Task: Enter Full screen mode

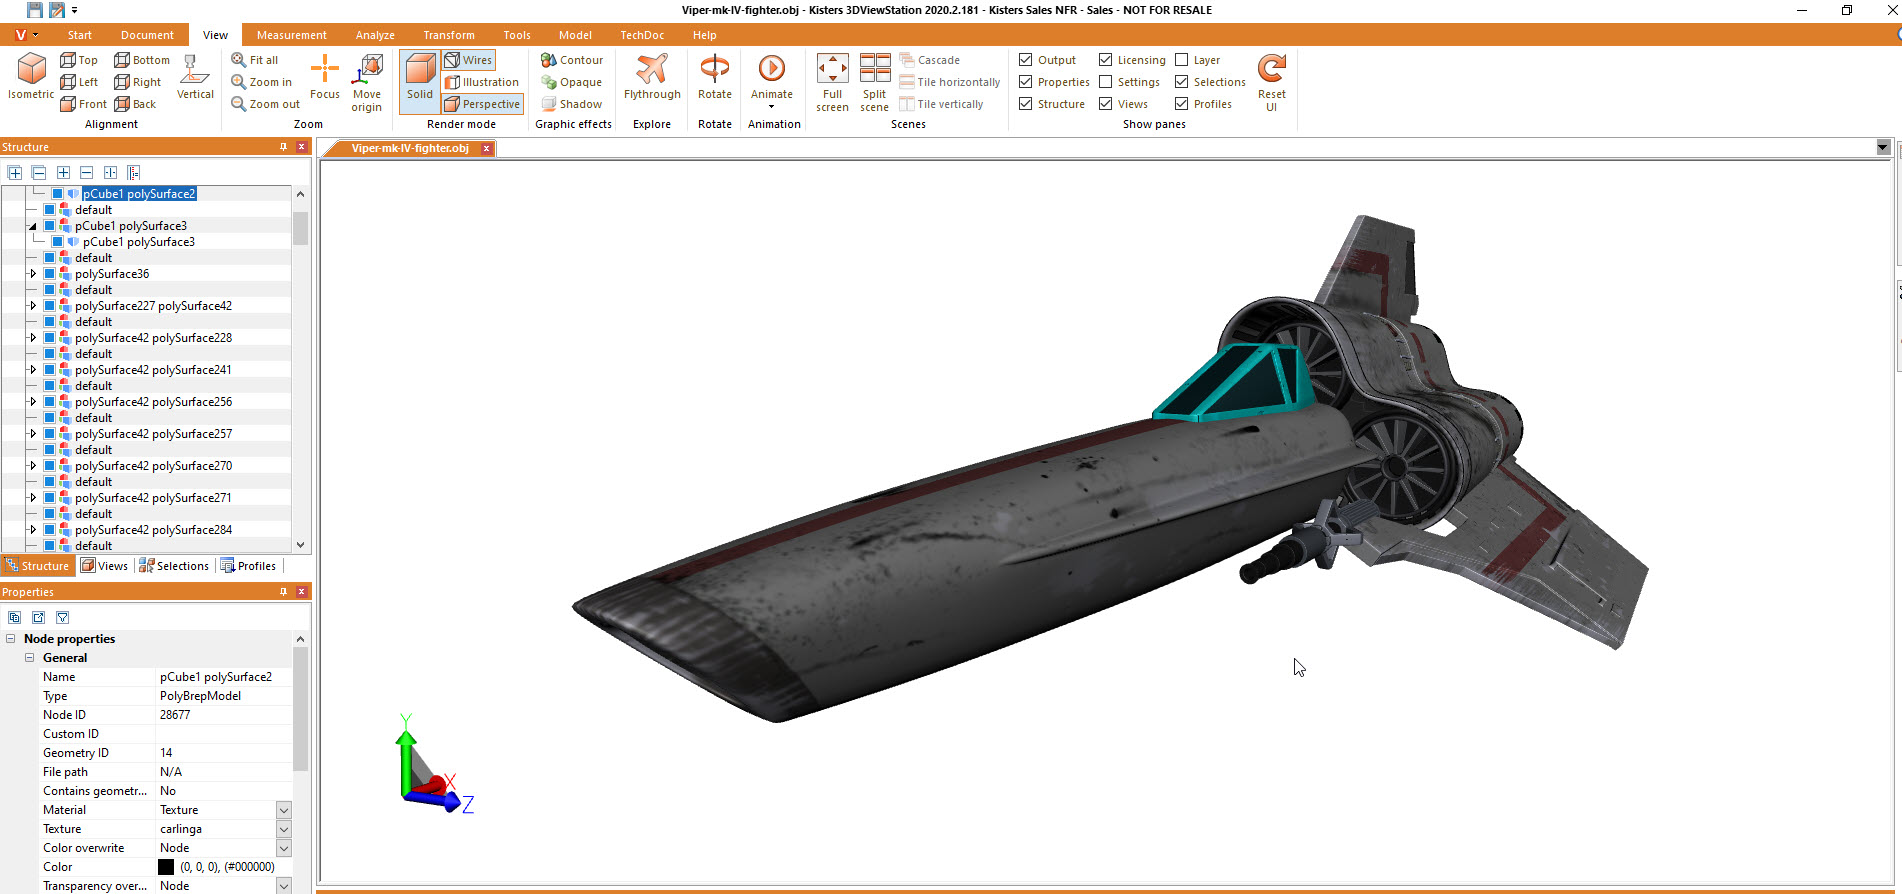Action: pyautogui.click(x=832, y=83)
